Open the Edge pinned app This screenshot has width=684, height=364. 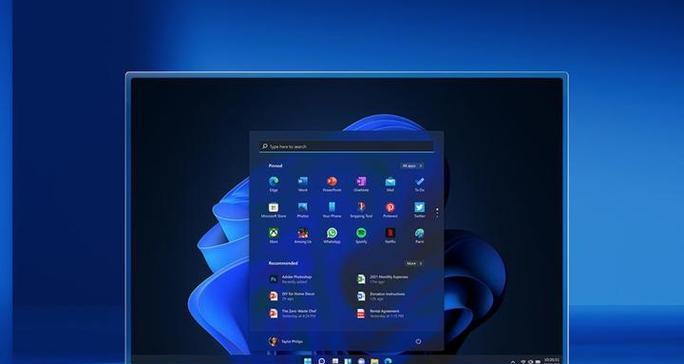point(274,184)
